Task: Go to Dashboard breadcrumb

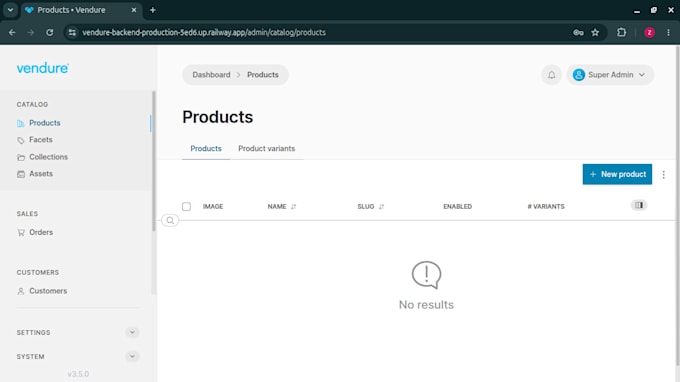Action: tap(211, 75)
